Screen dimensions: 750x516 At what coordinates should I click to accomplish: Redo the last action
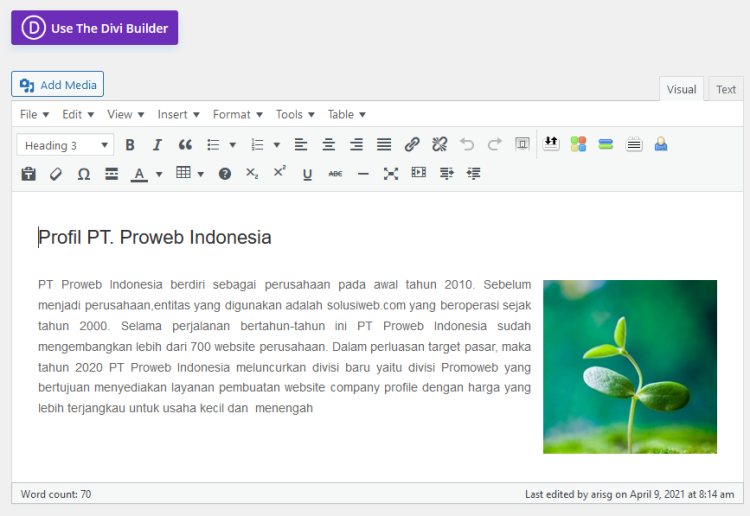(495, 144)
